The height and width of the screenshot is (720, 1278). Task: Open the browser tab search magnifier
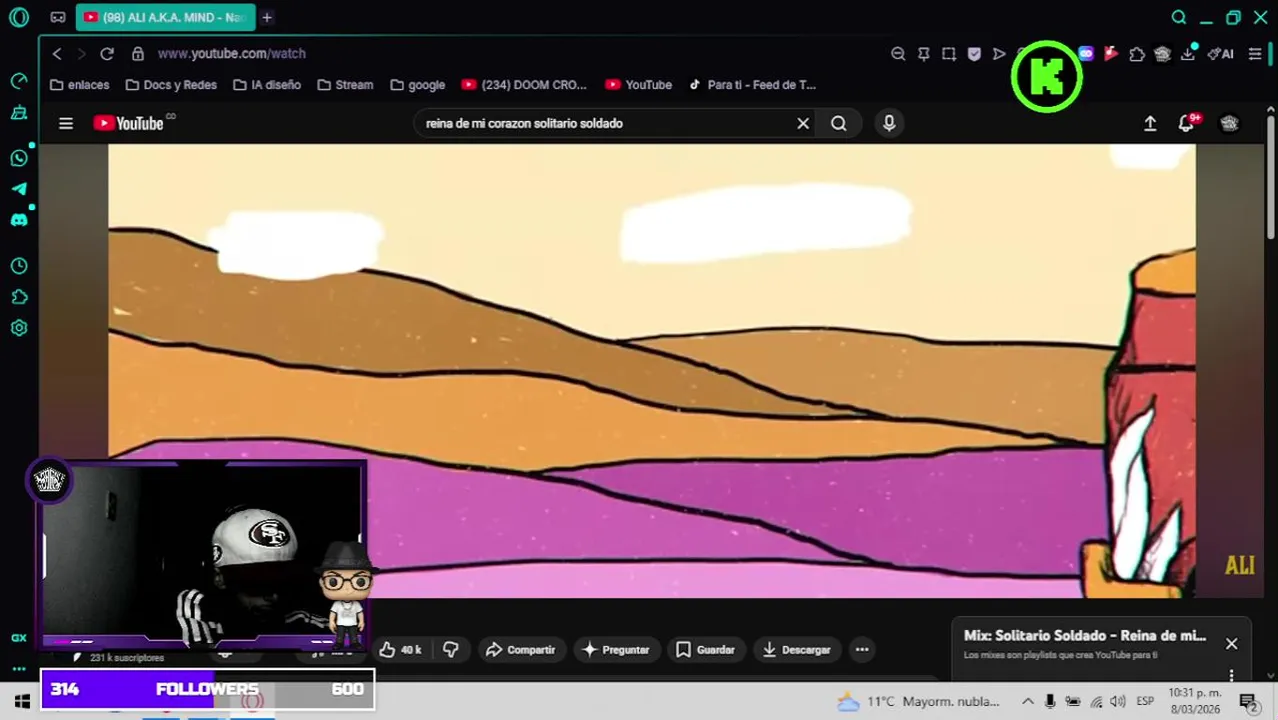coord(1179,17)
